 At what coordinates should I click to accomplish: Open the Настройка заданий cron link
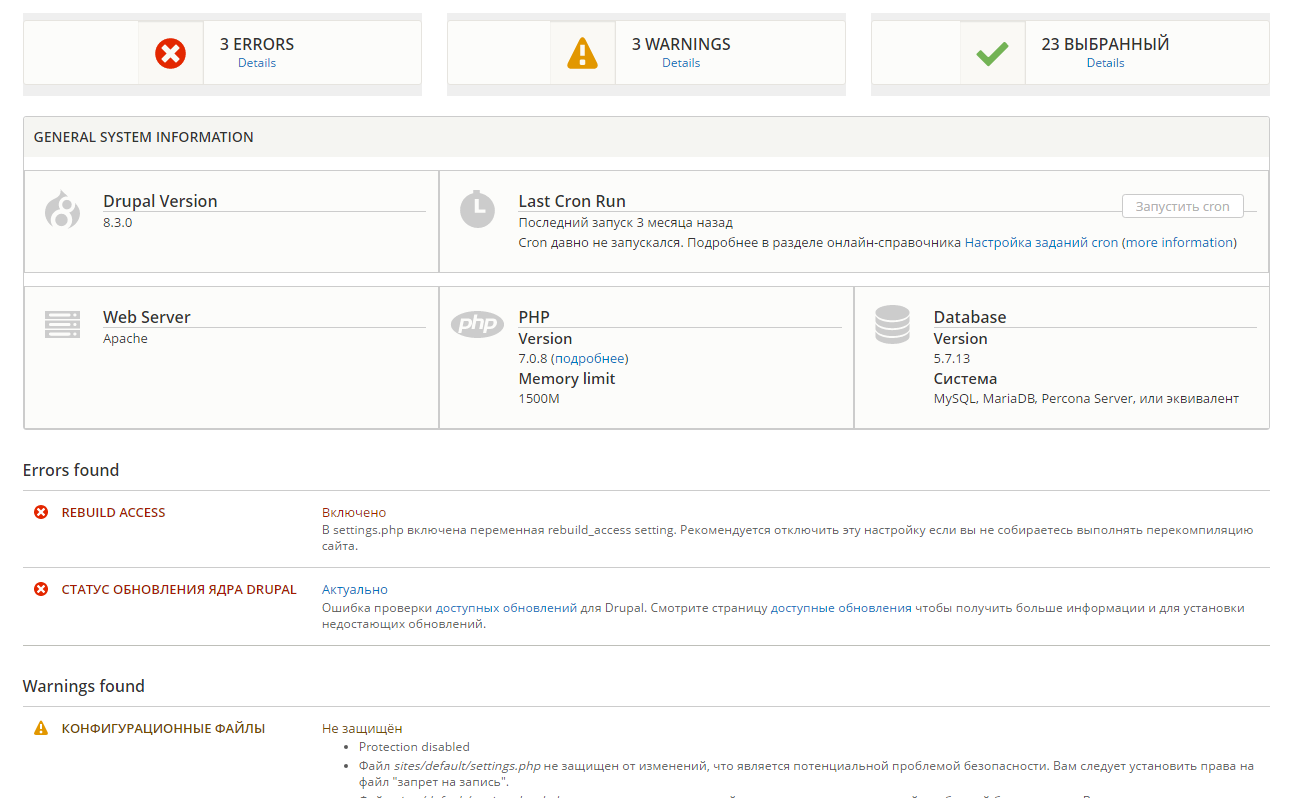(x=1041, y=243)
